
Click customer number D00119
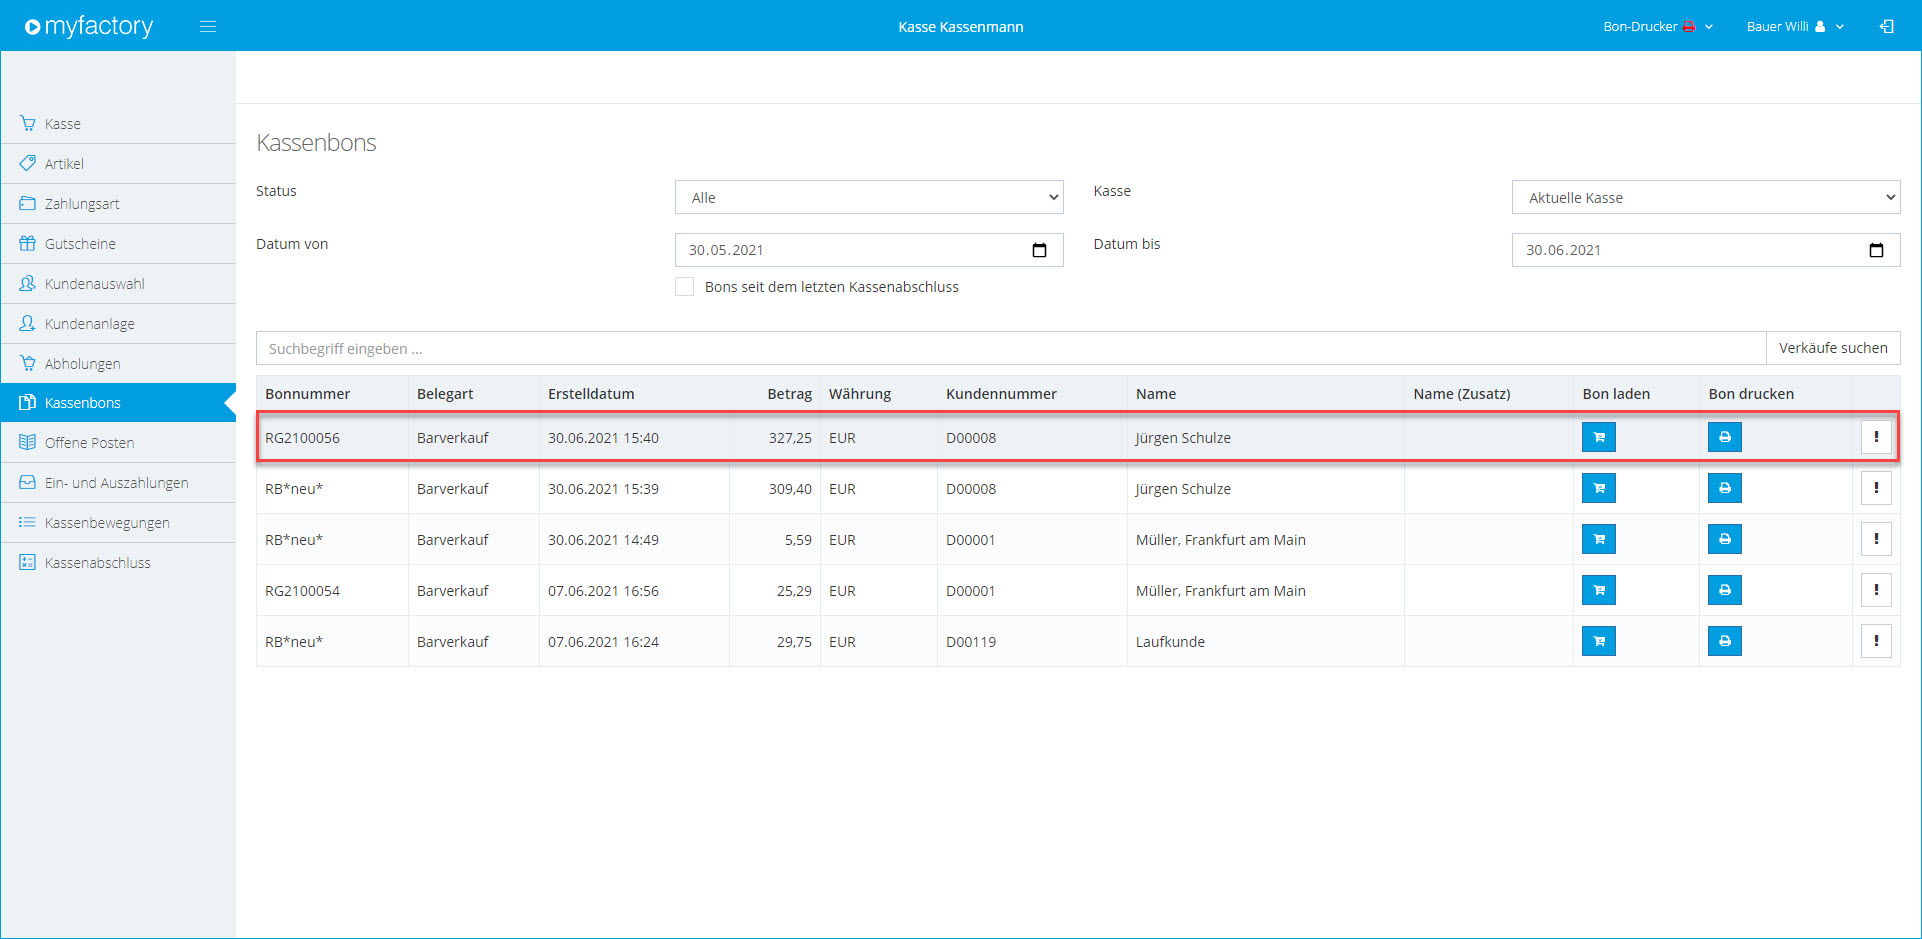(971, 642)
